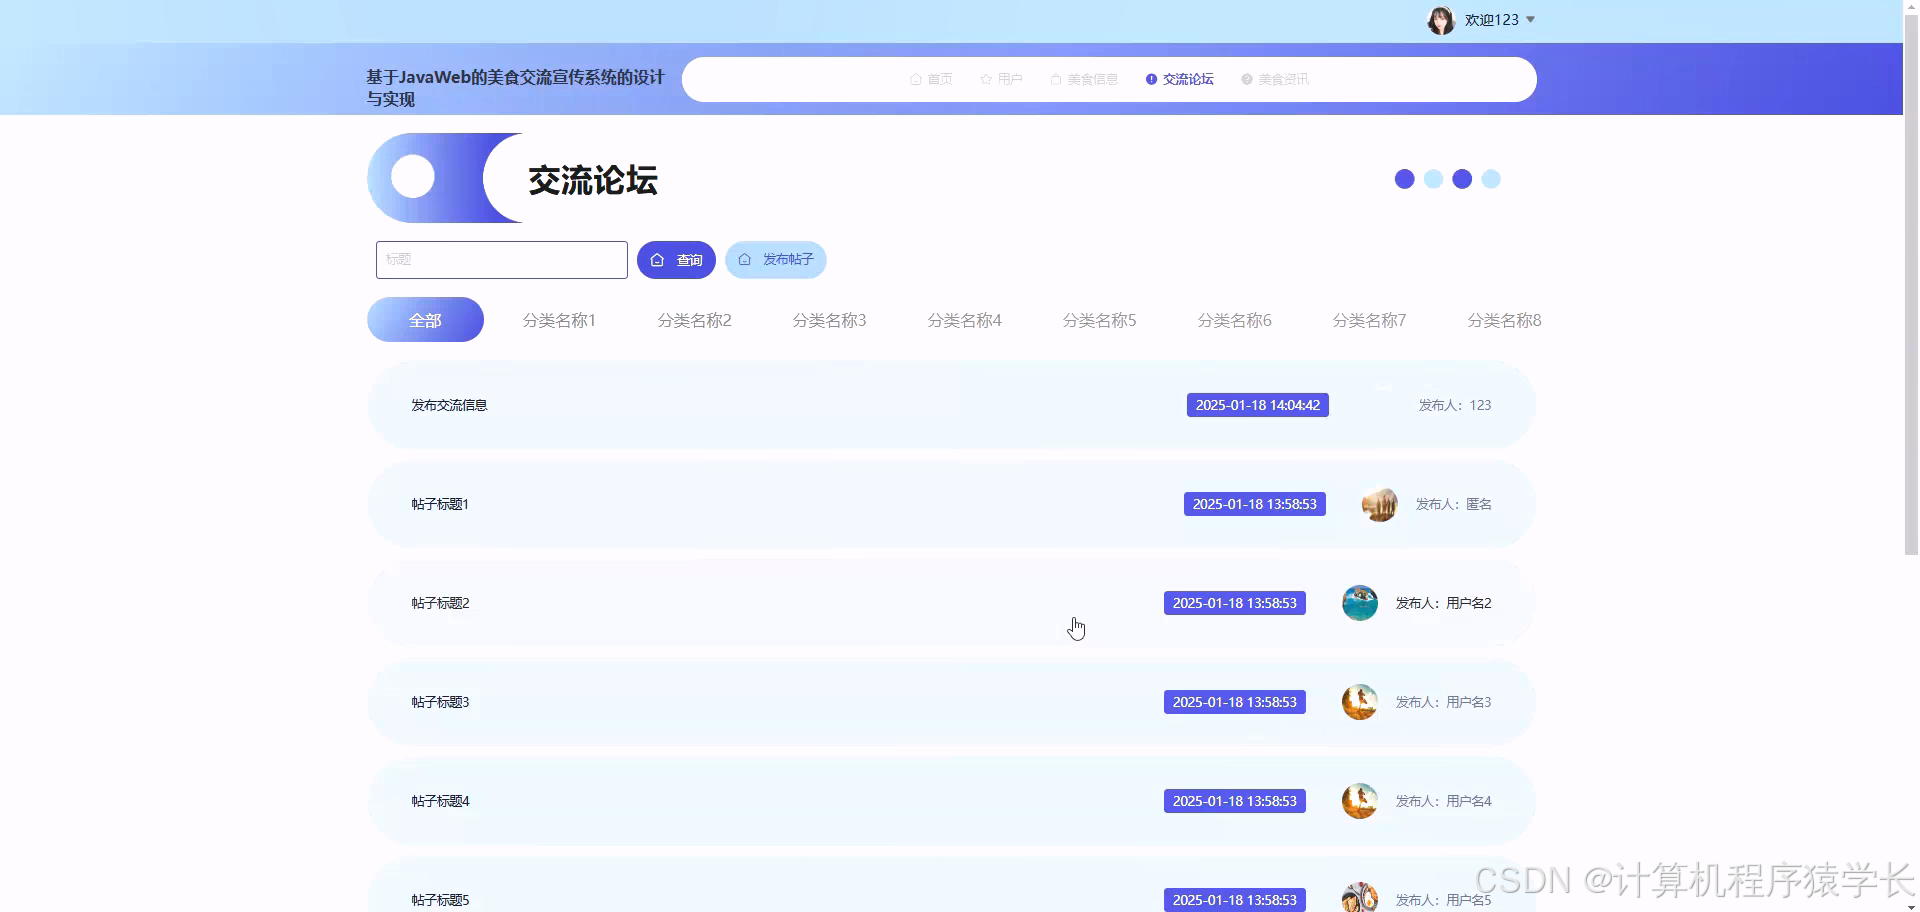Click the icon beside 美食资讯
Viewport: 1920px width, 912px height.
point(1246,79)
